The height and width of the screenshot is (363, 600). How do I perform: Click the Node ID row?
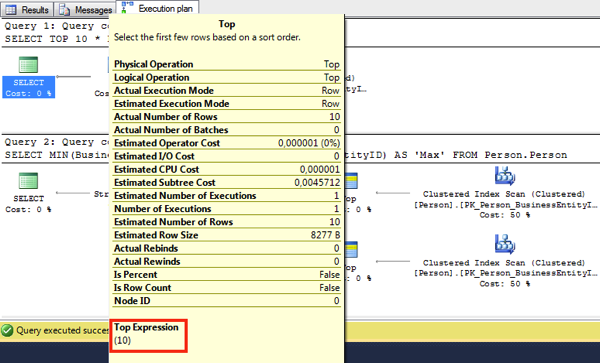tap(227, 301)
